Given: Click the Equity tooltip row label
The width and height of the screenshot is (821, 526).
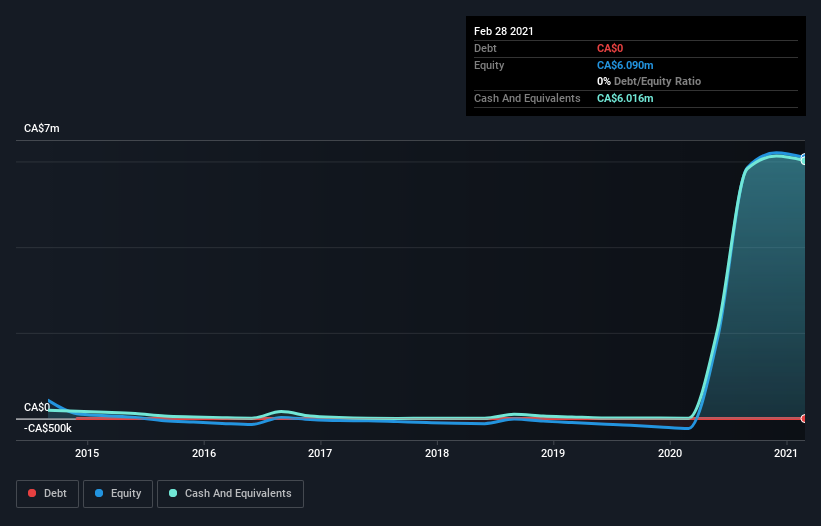Looking at the screenshot, I should pyautogui.click(x=489, y=65).
